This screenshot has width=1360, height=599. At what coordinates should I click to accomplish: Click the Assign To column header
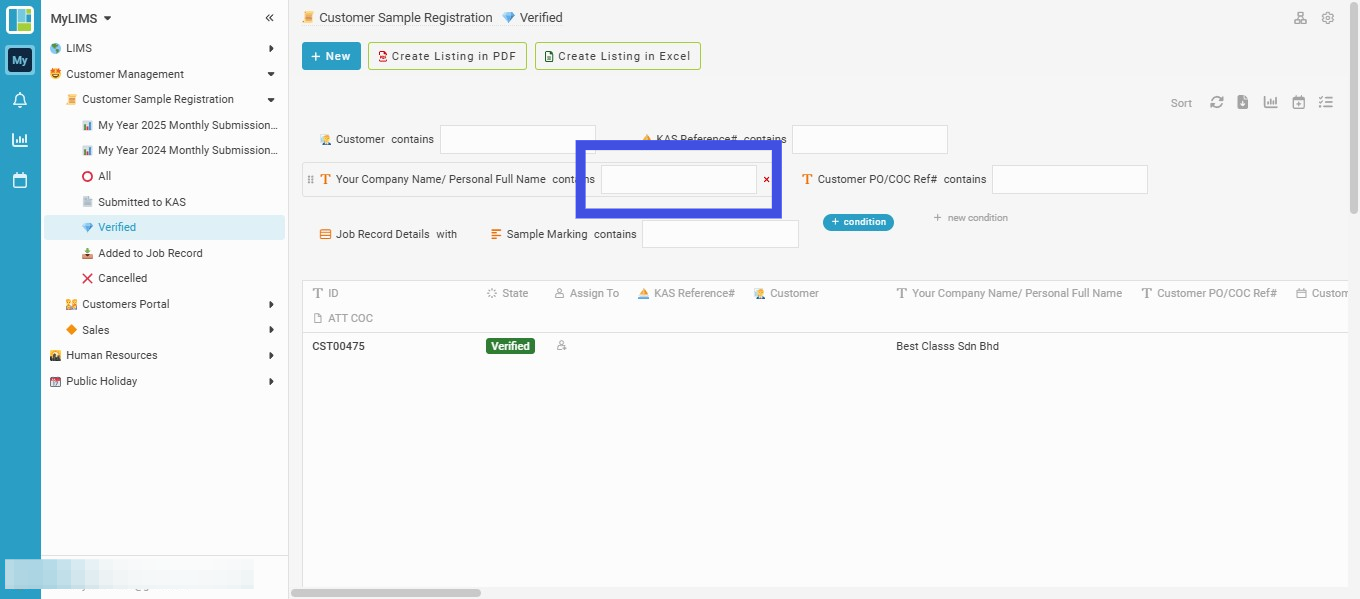tap(587, 293)
